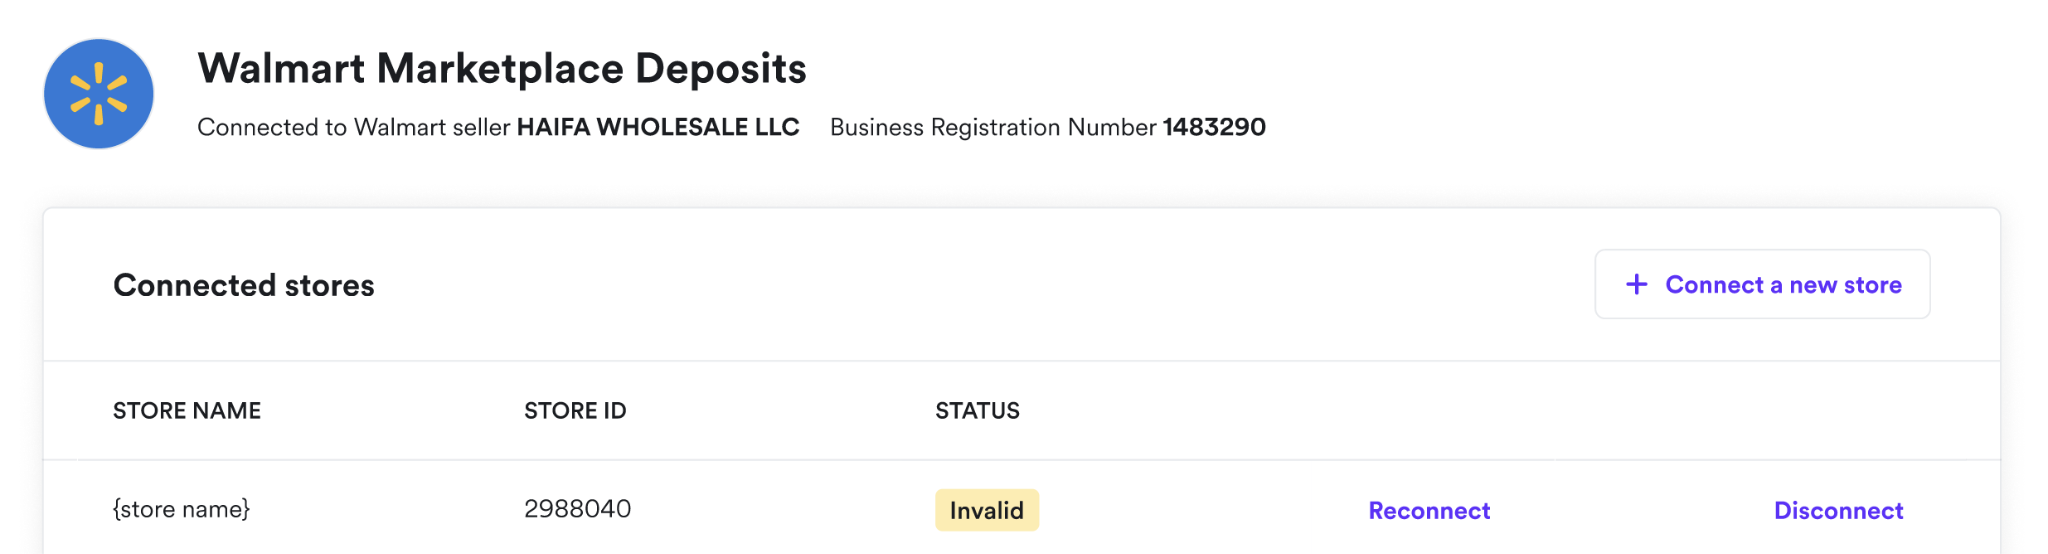
Task: Click the store ID value 2988040
Action: click(578, 509)
